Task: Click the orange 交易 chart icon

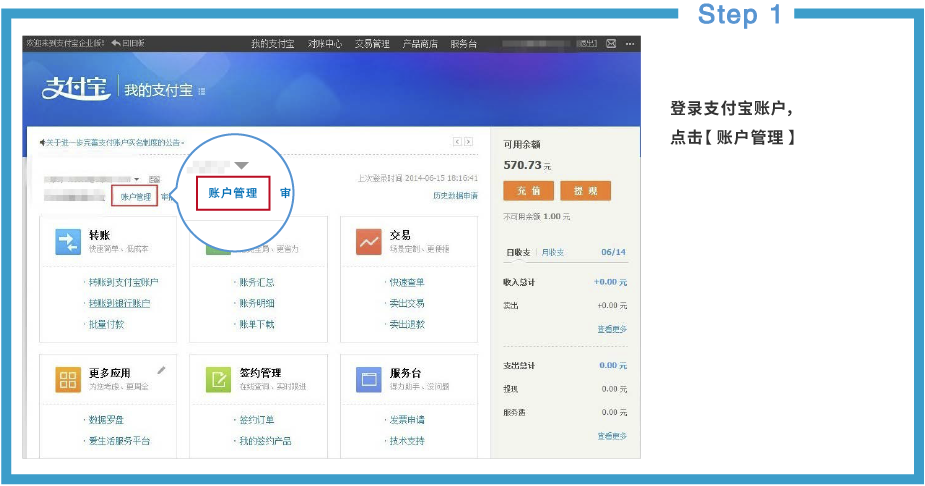Action: pos(369,242)
